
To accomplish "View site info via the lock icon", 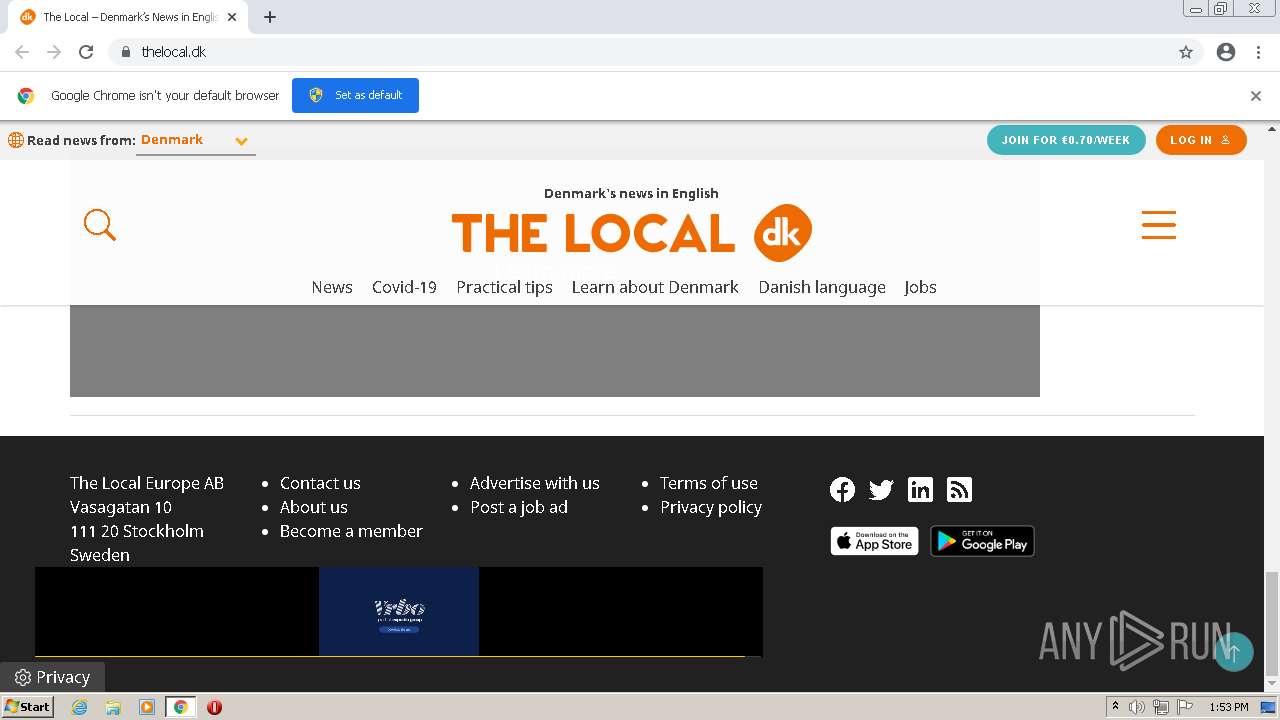I will 125,52.
